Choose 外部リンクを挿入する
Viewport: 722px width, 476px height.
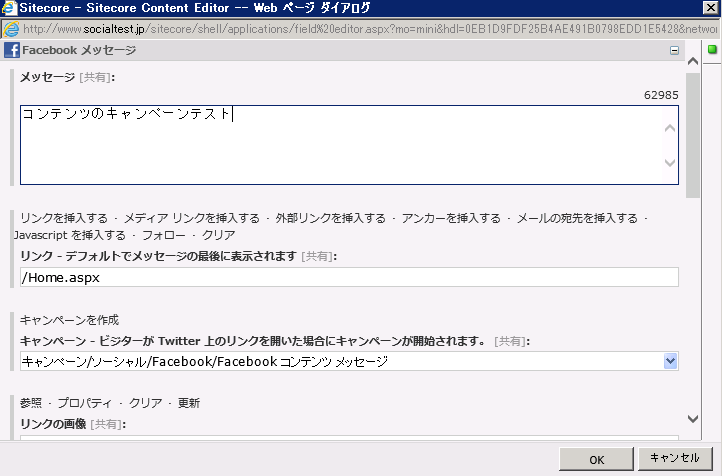pos(330,218)
